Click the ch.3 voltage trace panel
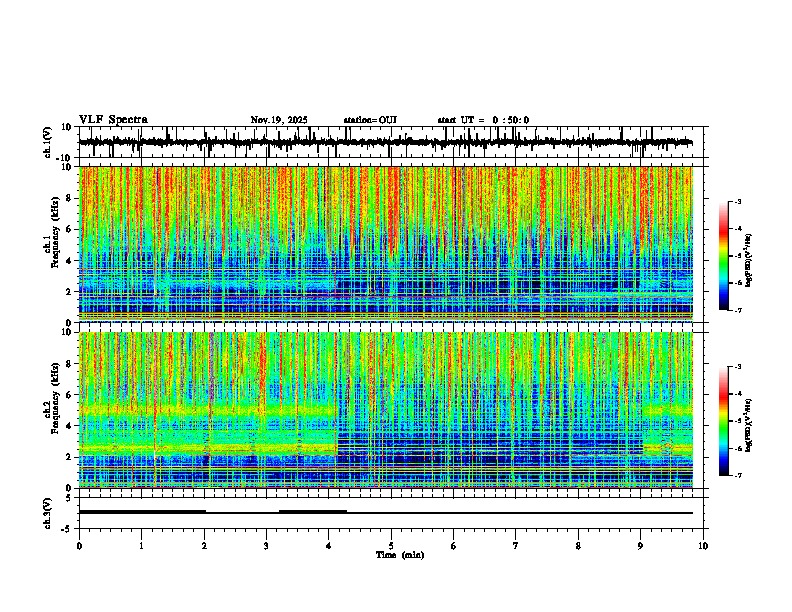 click(x=391, y=513)
